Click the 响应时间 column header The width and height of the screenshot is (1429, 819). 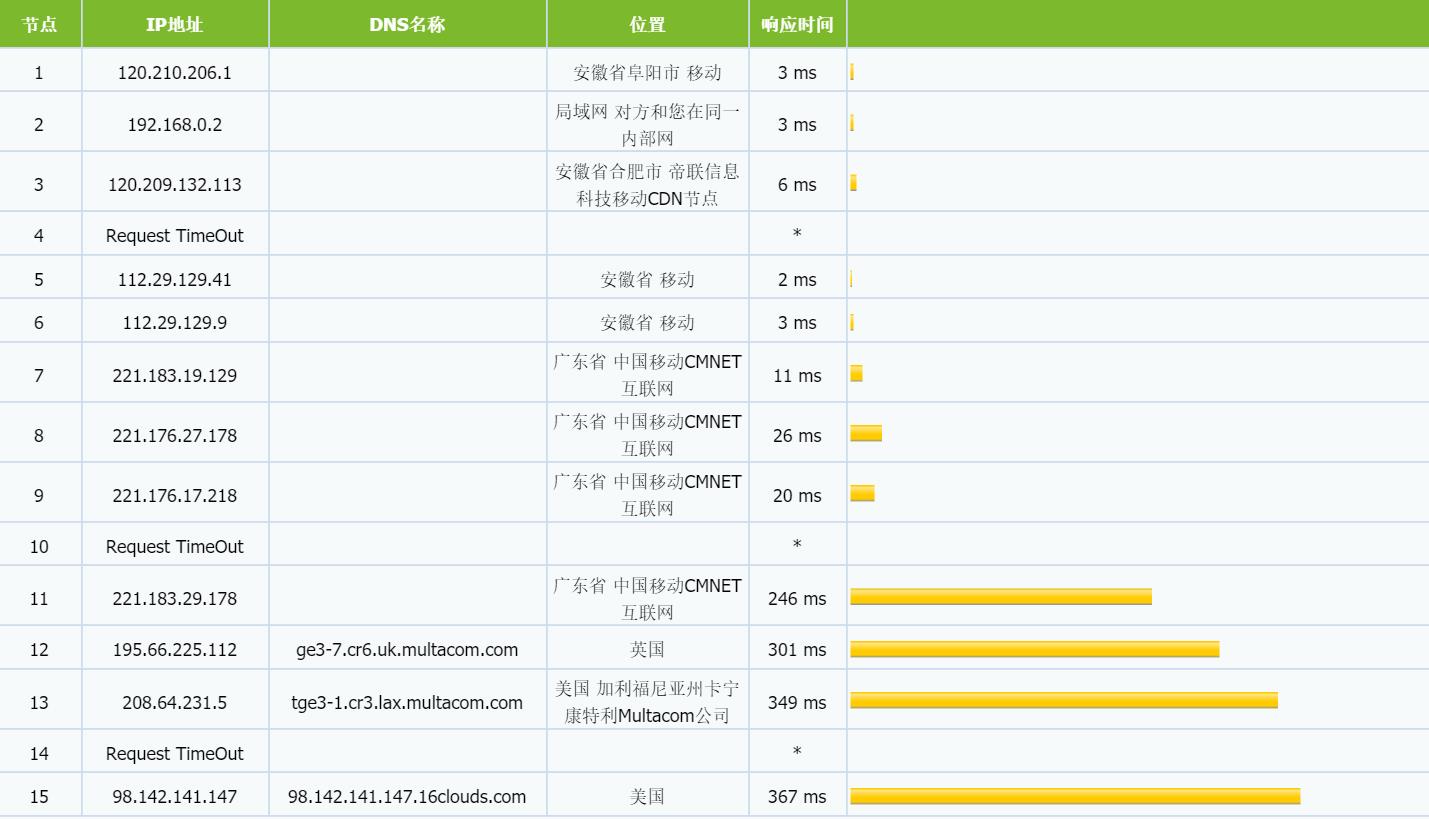coord(797,24)
